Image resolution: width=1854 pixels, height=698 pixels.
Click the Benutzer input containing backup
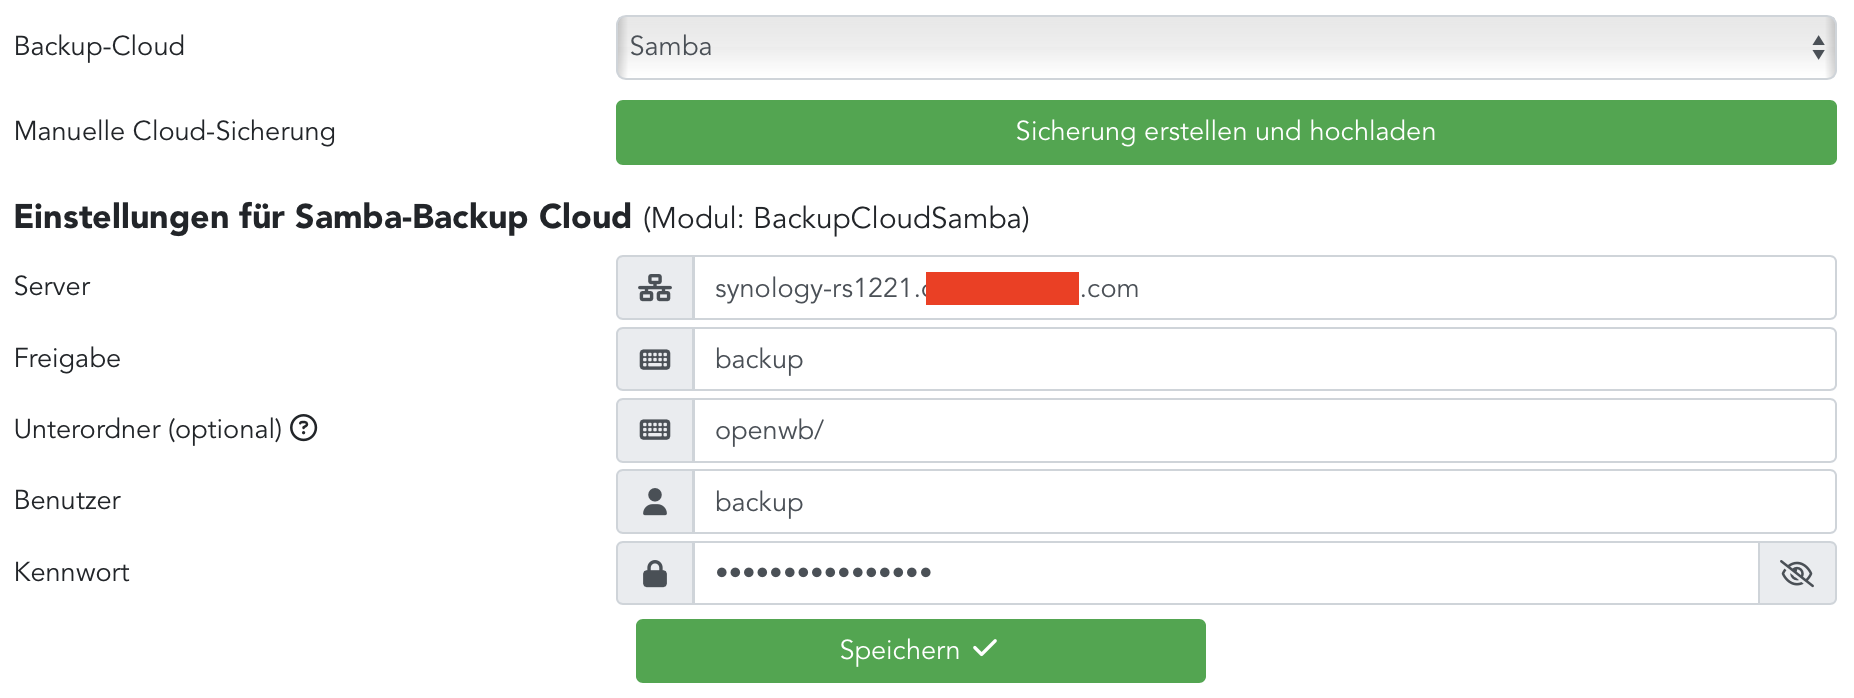(x=1264, y=501)
